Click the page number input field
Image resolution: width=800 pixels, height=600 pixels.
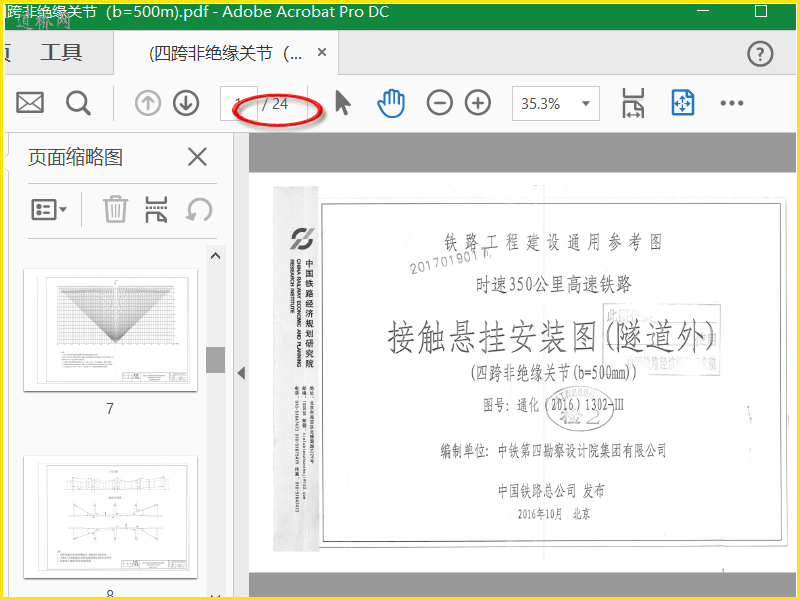pos(238,104)
